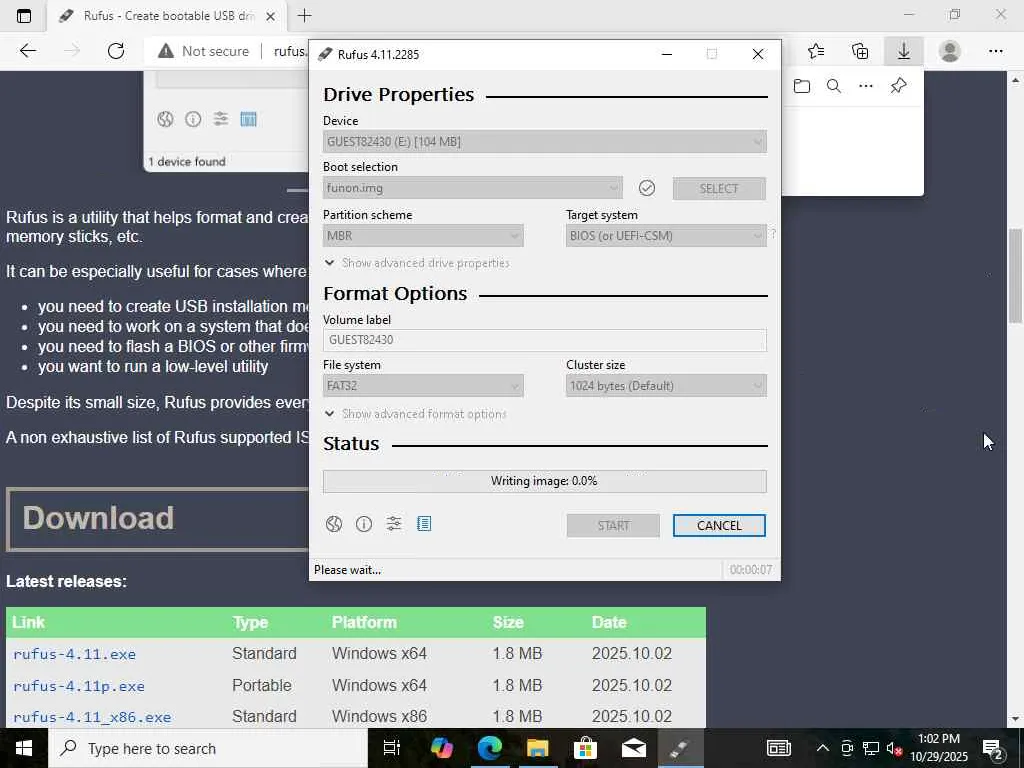Open Windows Start menu

24,748
